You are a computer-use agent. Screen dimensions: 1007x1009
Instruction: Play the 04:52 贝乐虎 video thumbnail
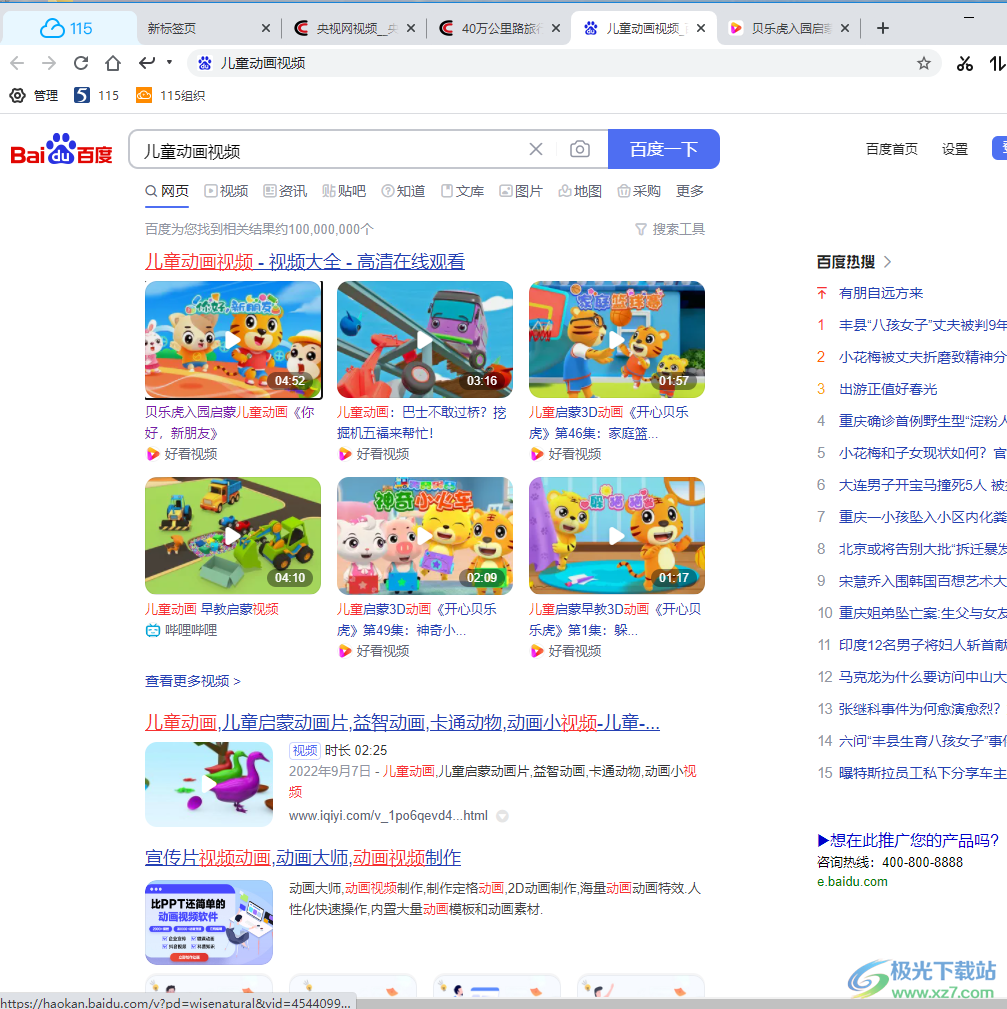233,340
